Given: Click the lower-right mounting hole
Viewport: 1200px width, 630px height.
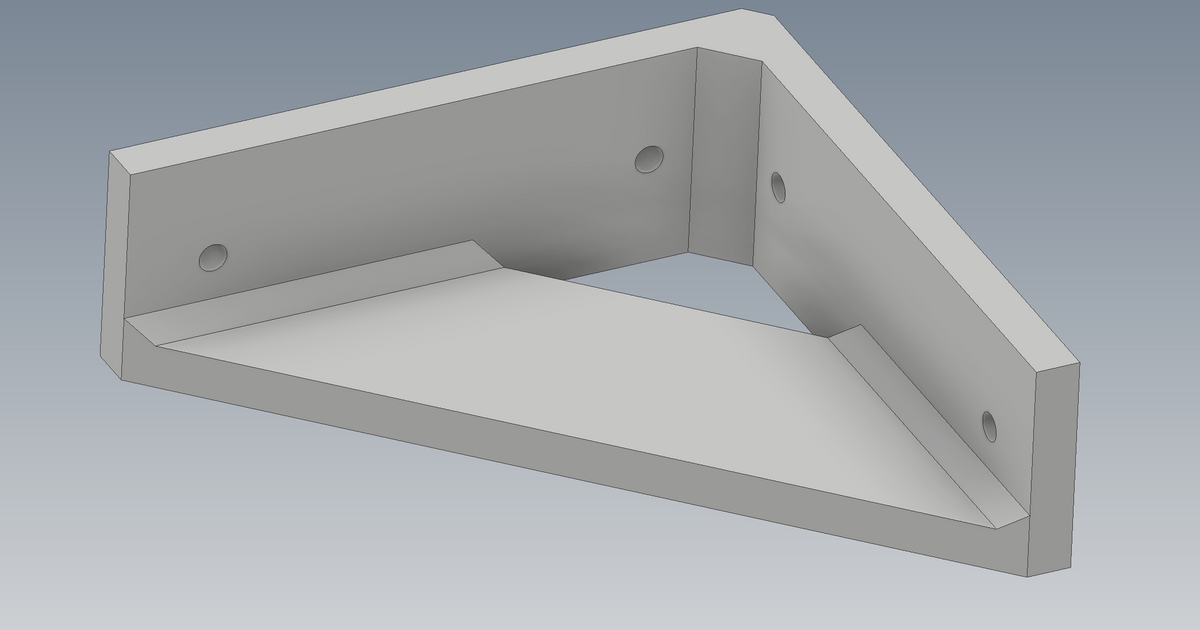Looking at the screenshot, I should tap(991, 425).
